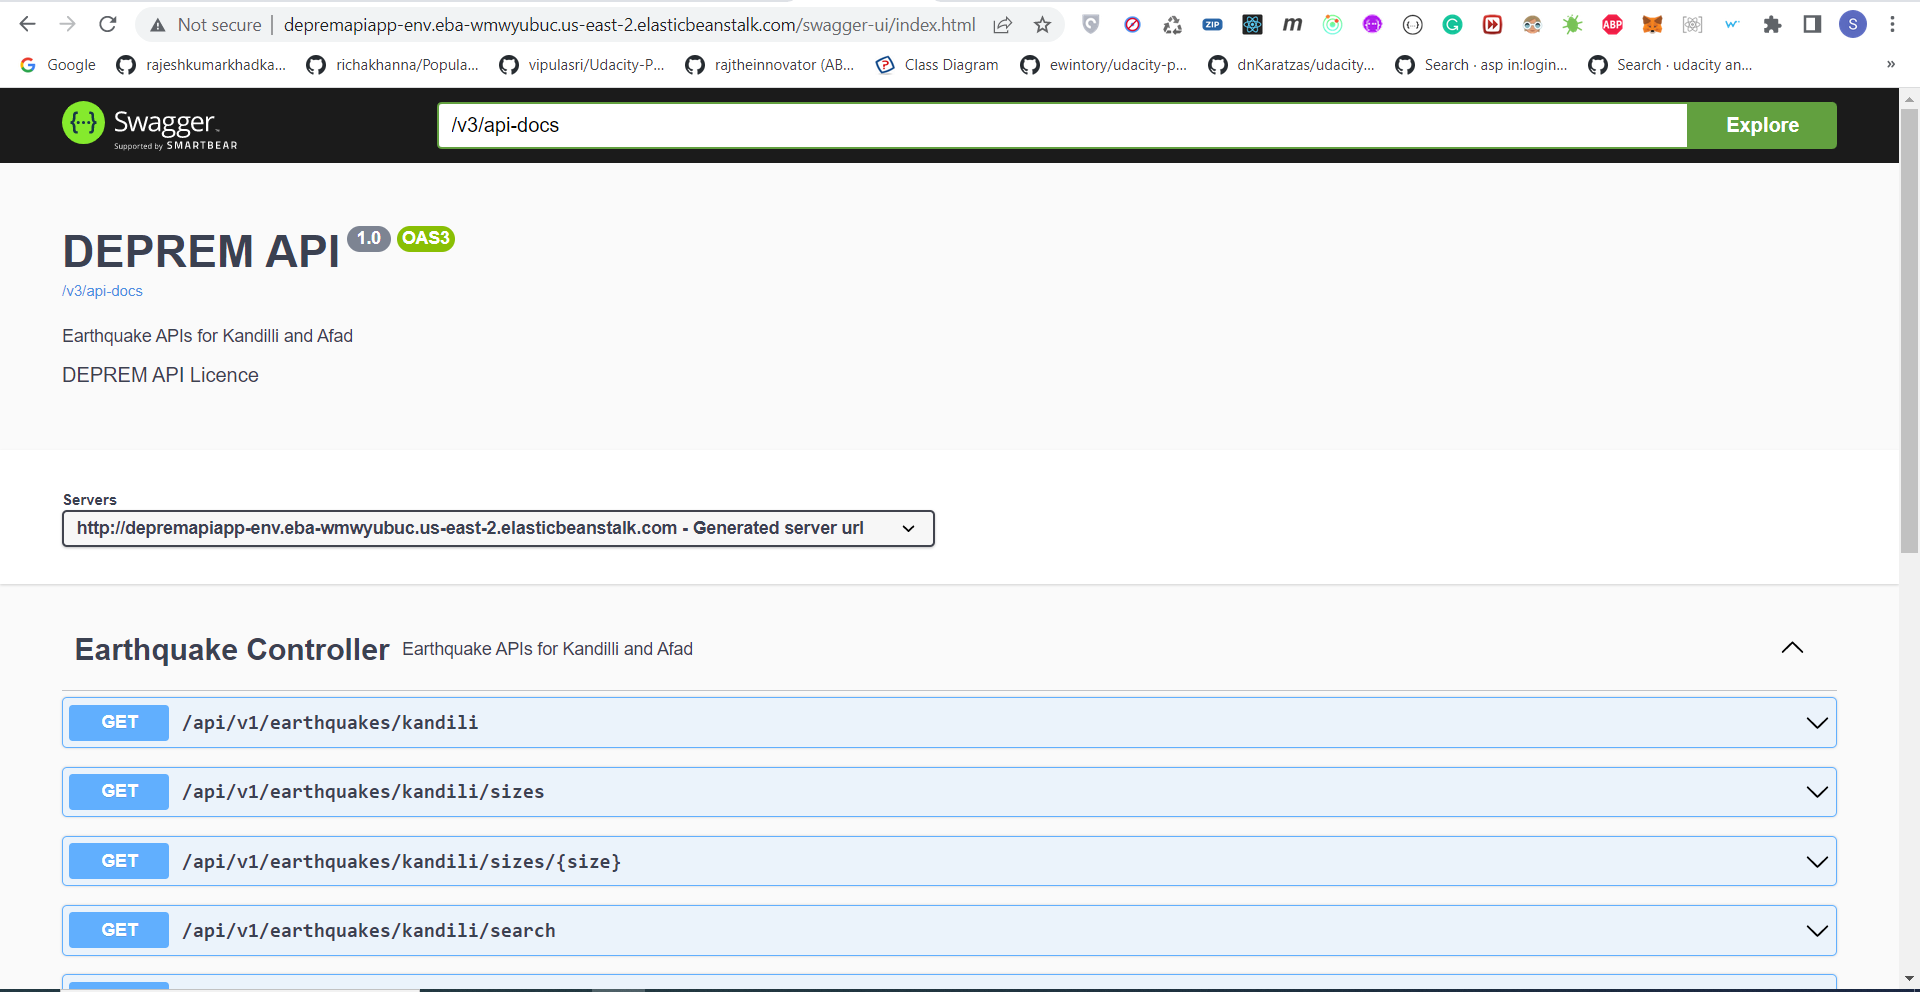1920x992 pixels.
Task: Open the /v3/api-docs link under title
Action: (102, 291)
